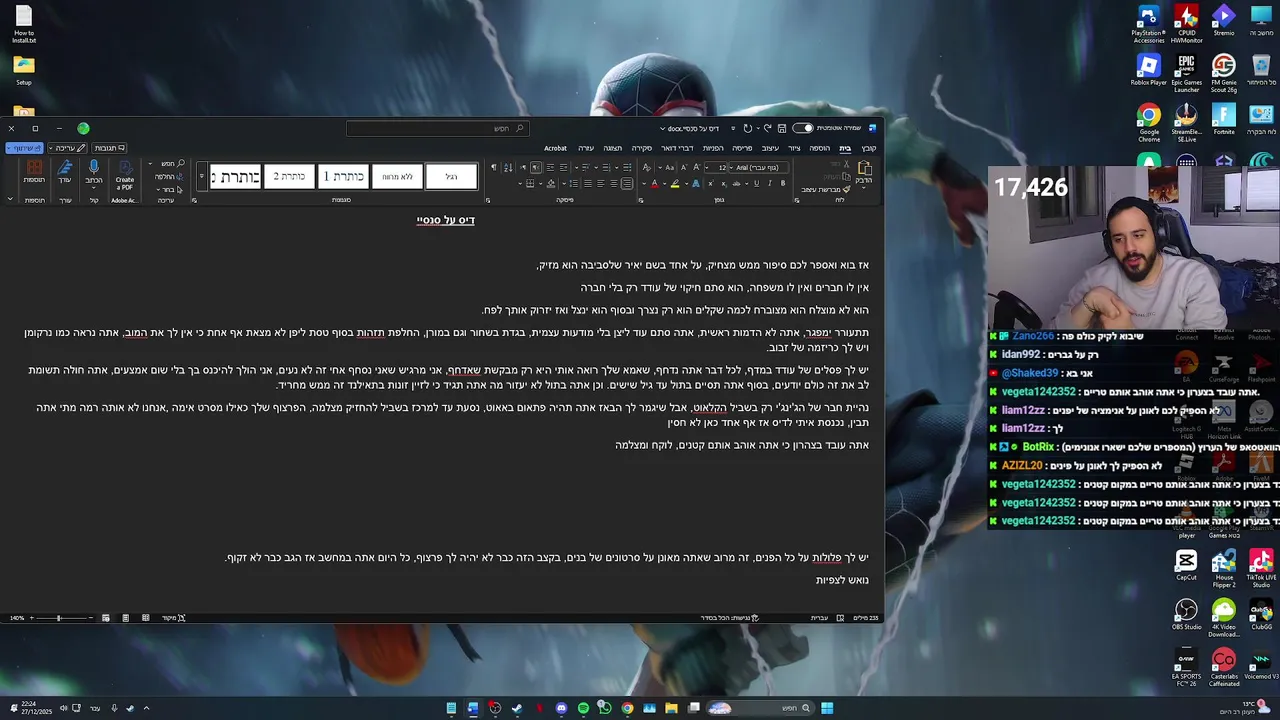
Task: Click the Dictate microphone icon (הכתב)
Action: click(x=94, y=172)
